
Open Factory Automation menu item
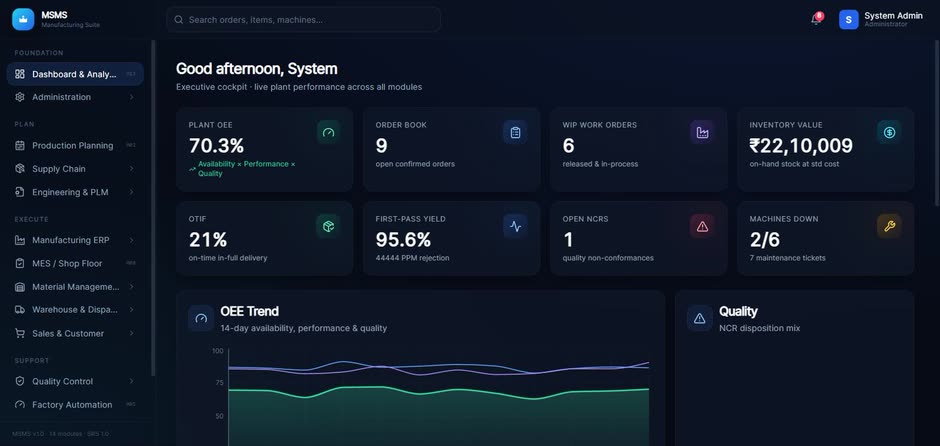pos(75,405)
